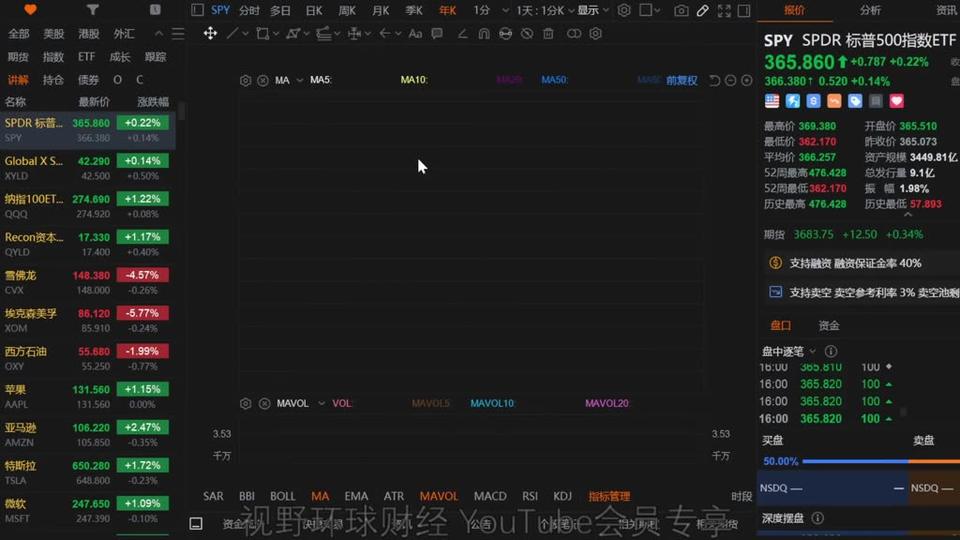Expand the MAVOL indicator type dropdown

pos(321,403)
